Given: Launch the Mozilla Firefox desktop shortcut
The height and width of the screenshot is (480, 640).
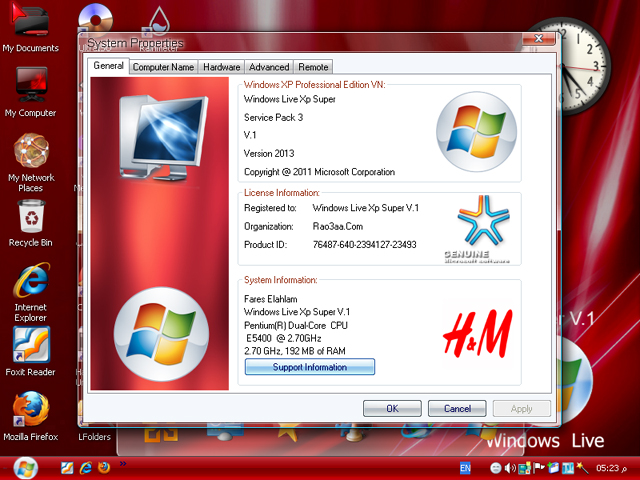Looking at the screenshot, I should [x=31, y=416].
